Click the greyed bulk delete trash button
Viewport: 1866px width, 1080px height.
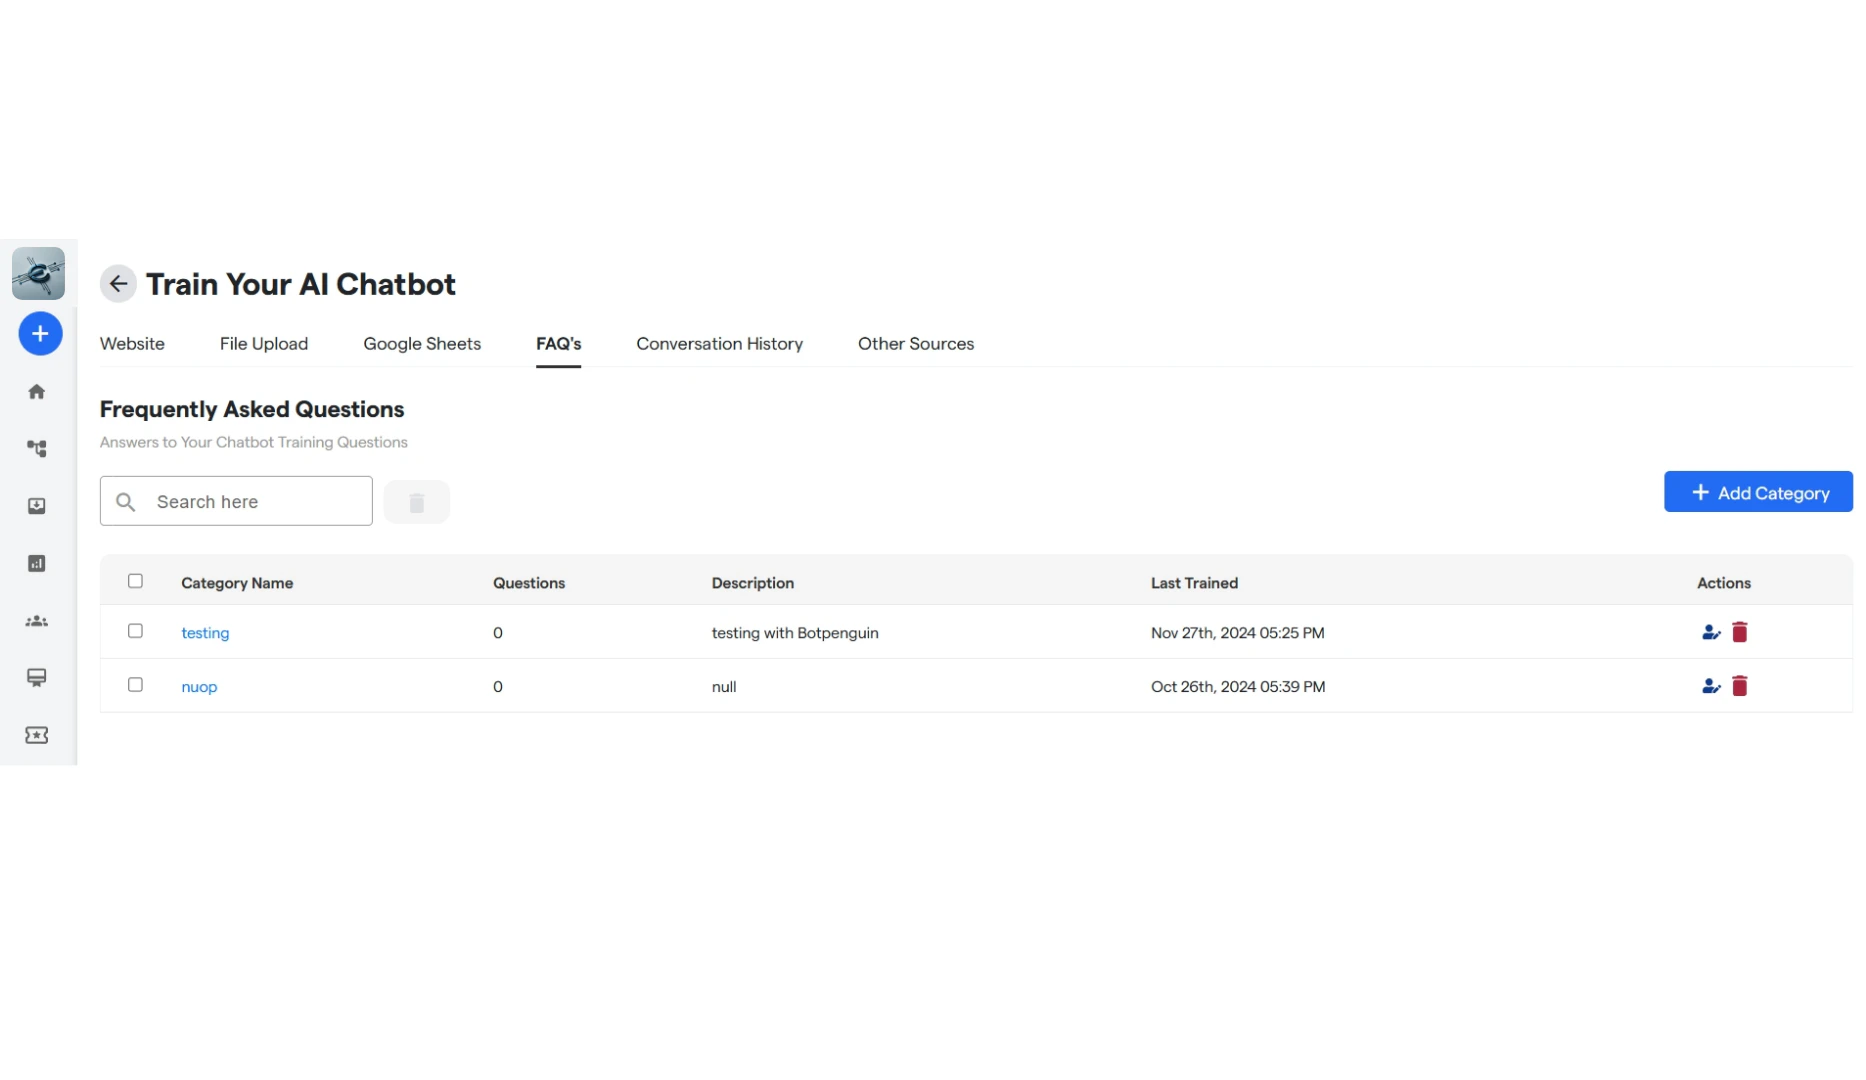click(417, 502)
